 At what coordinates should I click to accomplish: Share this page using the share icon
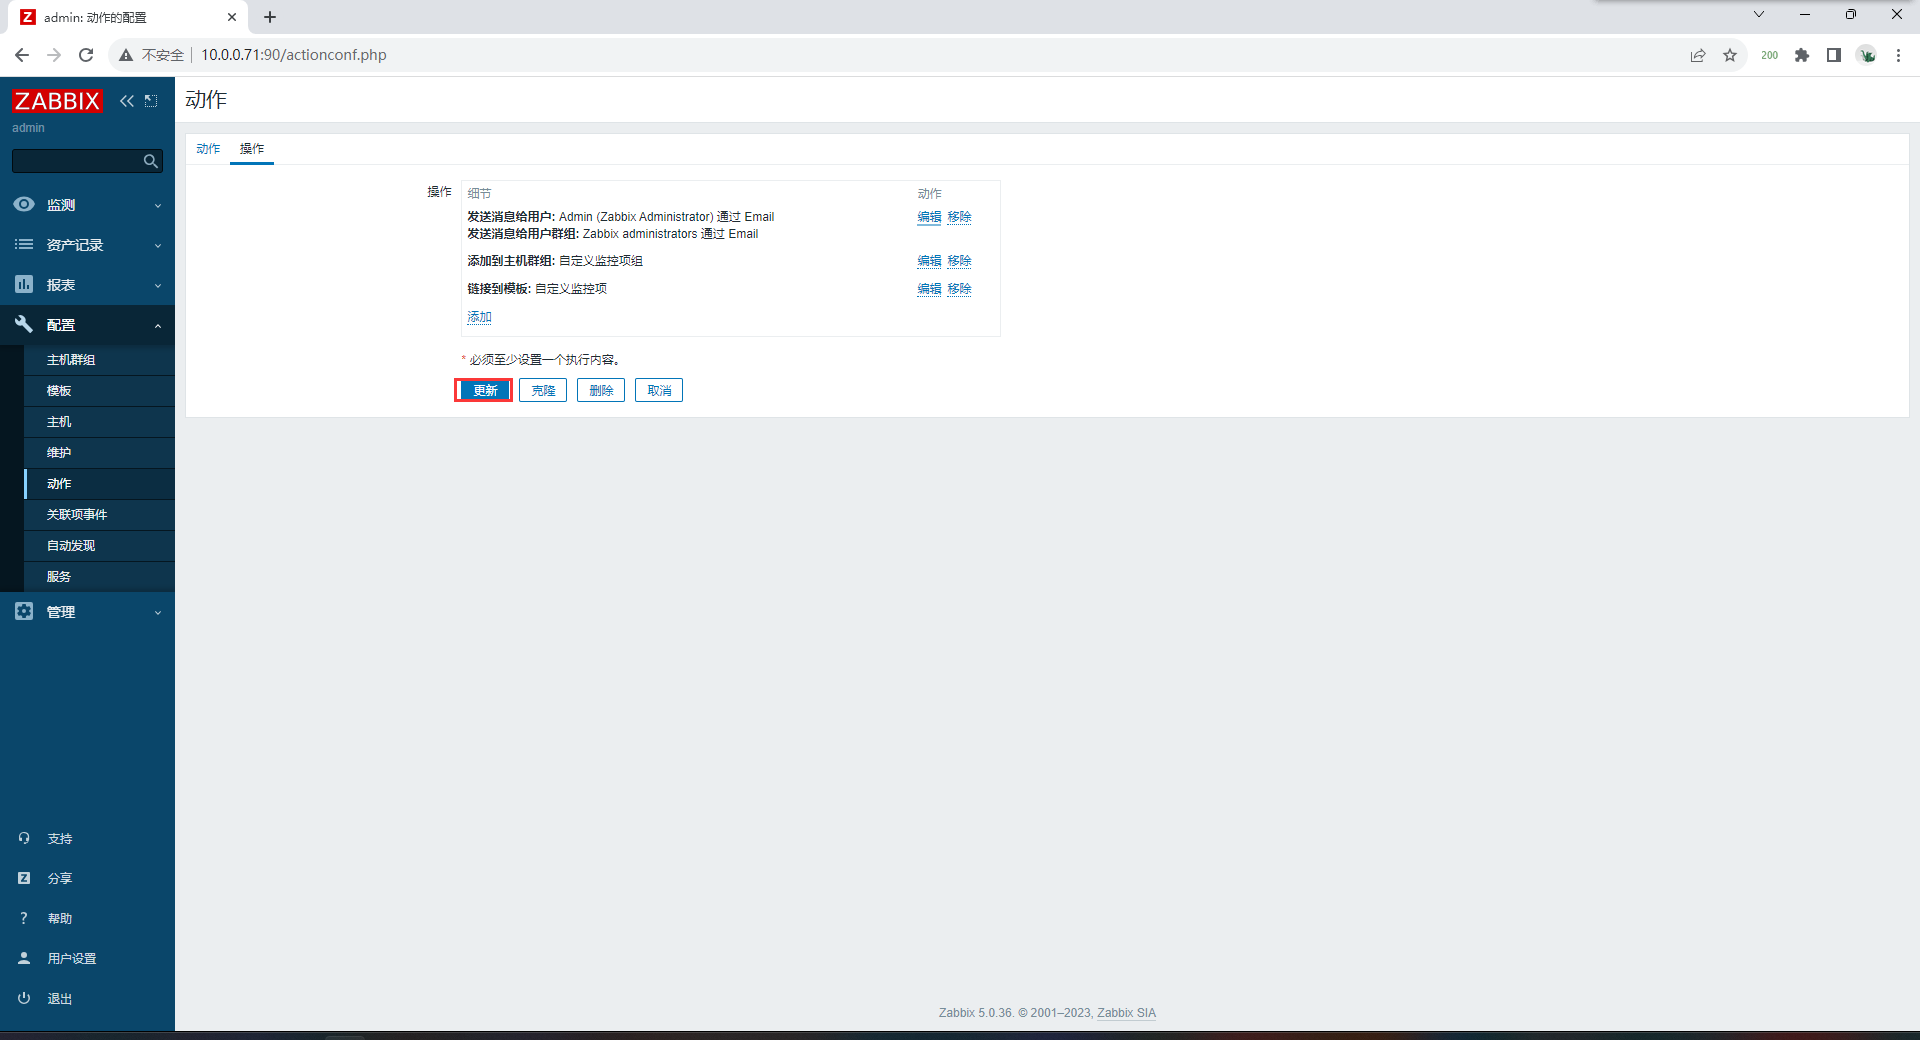click(1698, 55)
